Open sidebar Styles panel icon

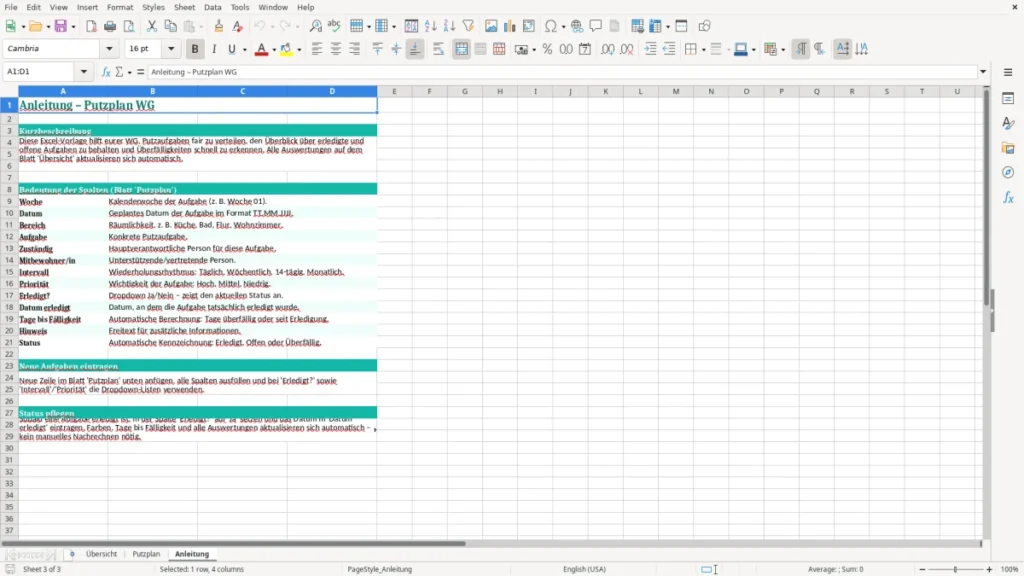1008,123
